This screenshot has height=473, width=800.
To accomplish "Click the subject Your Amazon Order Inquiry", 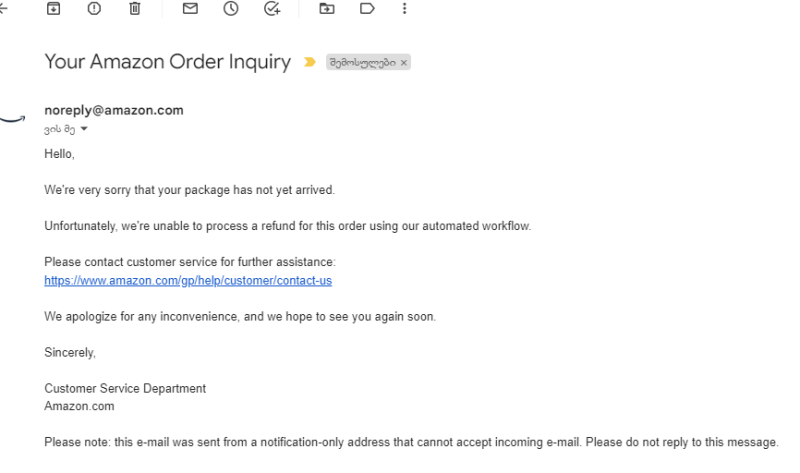I will pyautogui.click(x=167, y=62).
